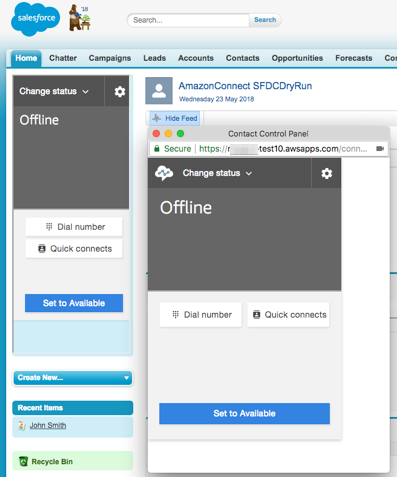Open softphone settings gear in sidebar
Screen dimensions: 397x477
coord(120,91)
